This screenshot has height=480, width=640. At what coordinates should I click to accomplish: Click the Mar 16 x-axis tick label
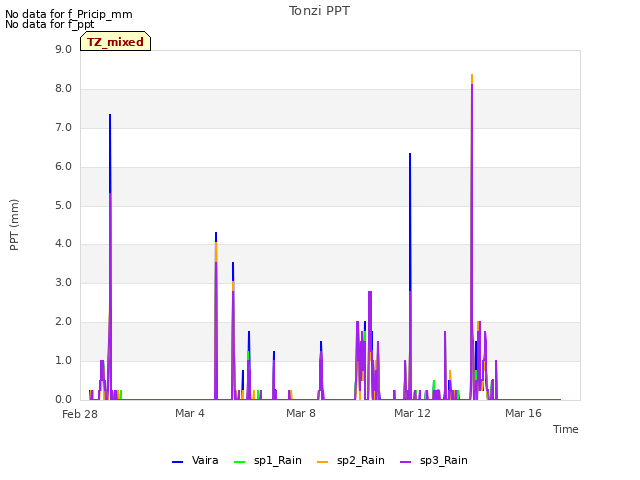(523, 413)
